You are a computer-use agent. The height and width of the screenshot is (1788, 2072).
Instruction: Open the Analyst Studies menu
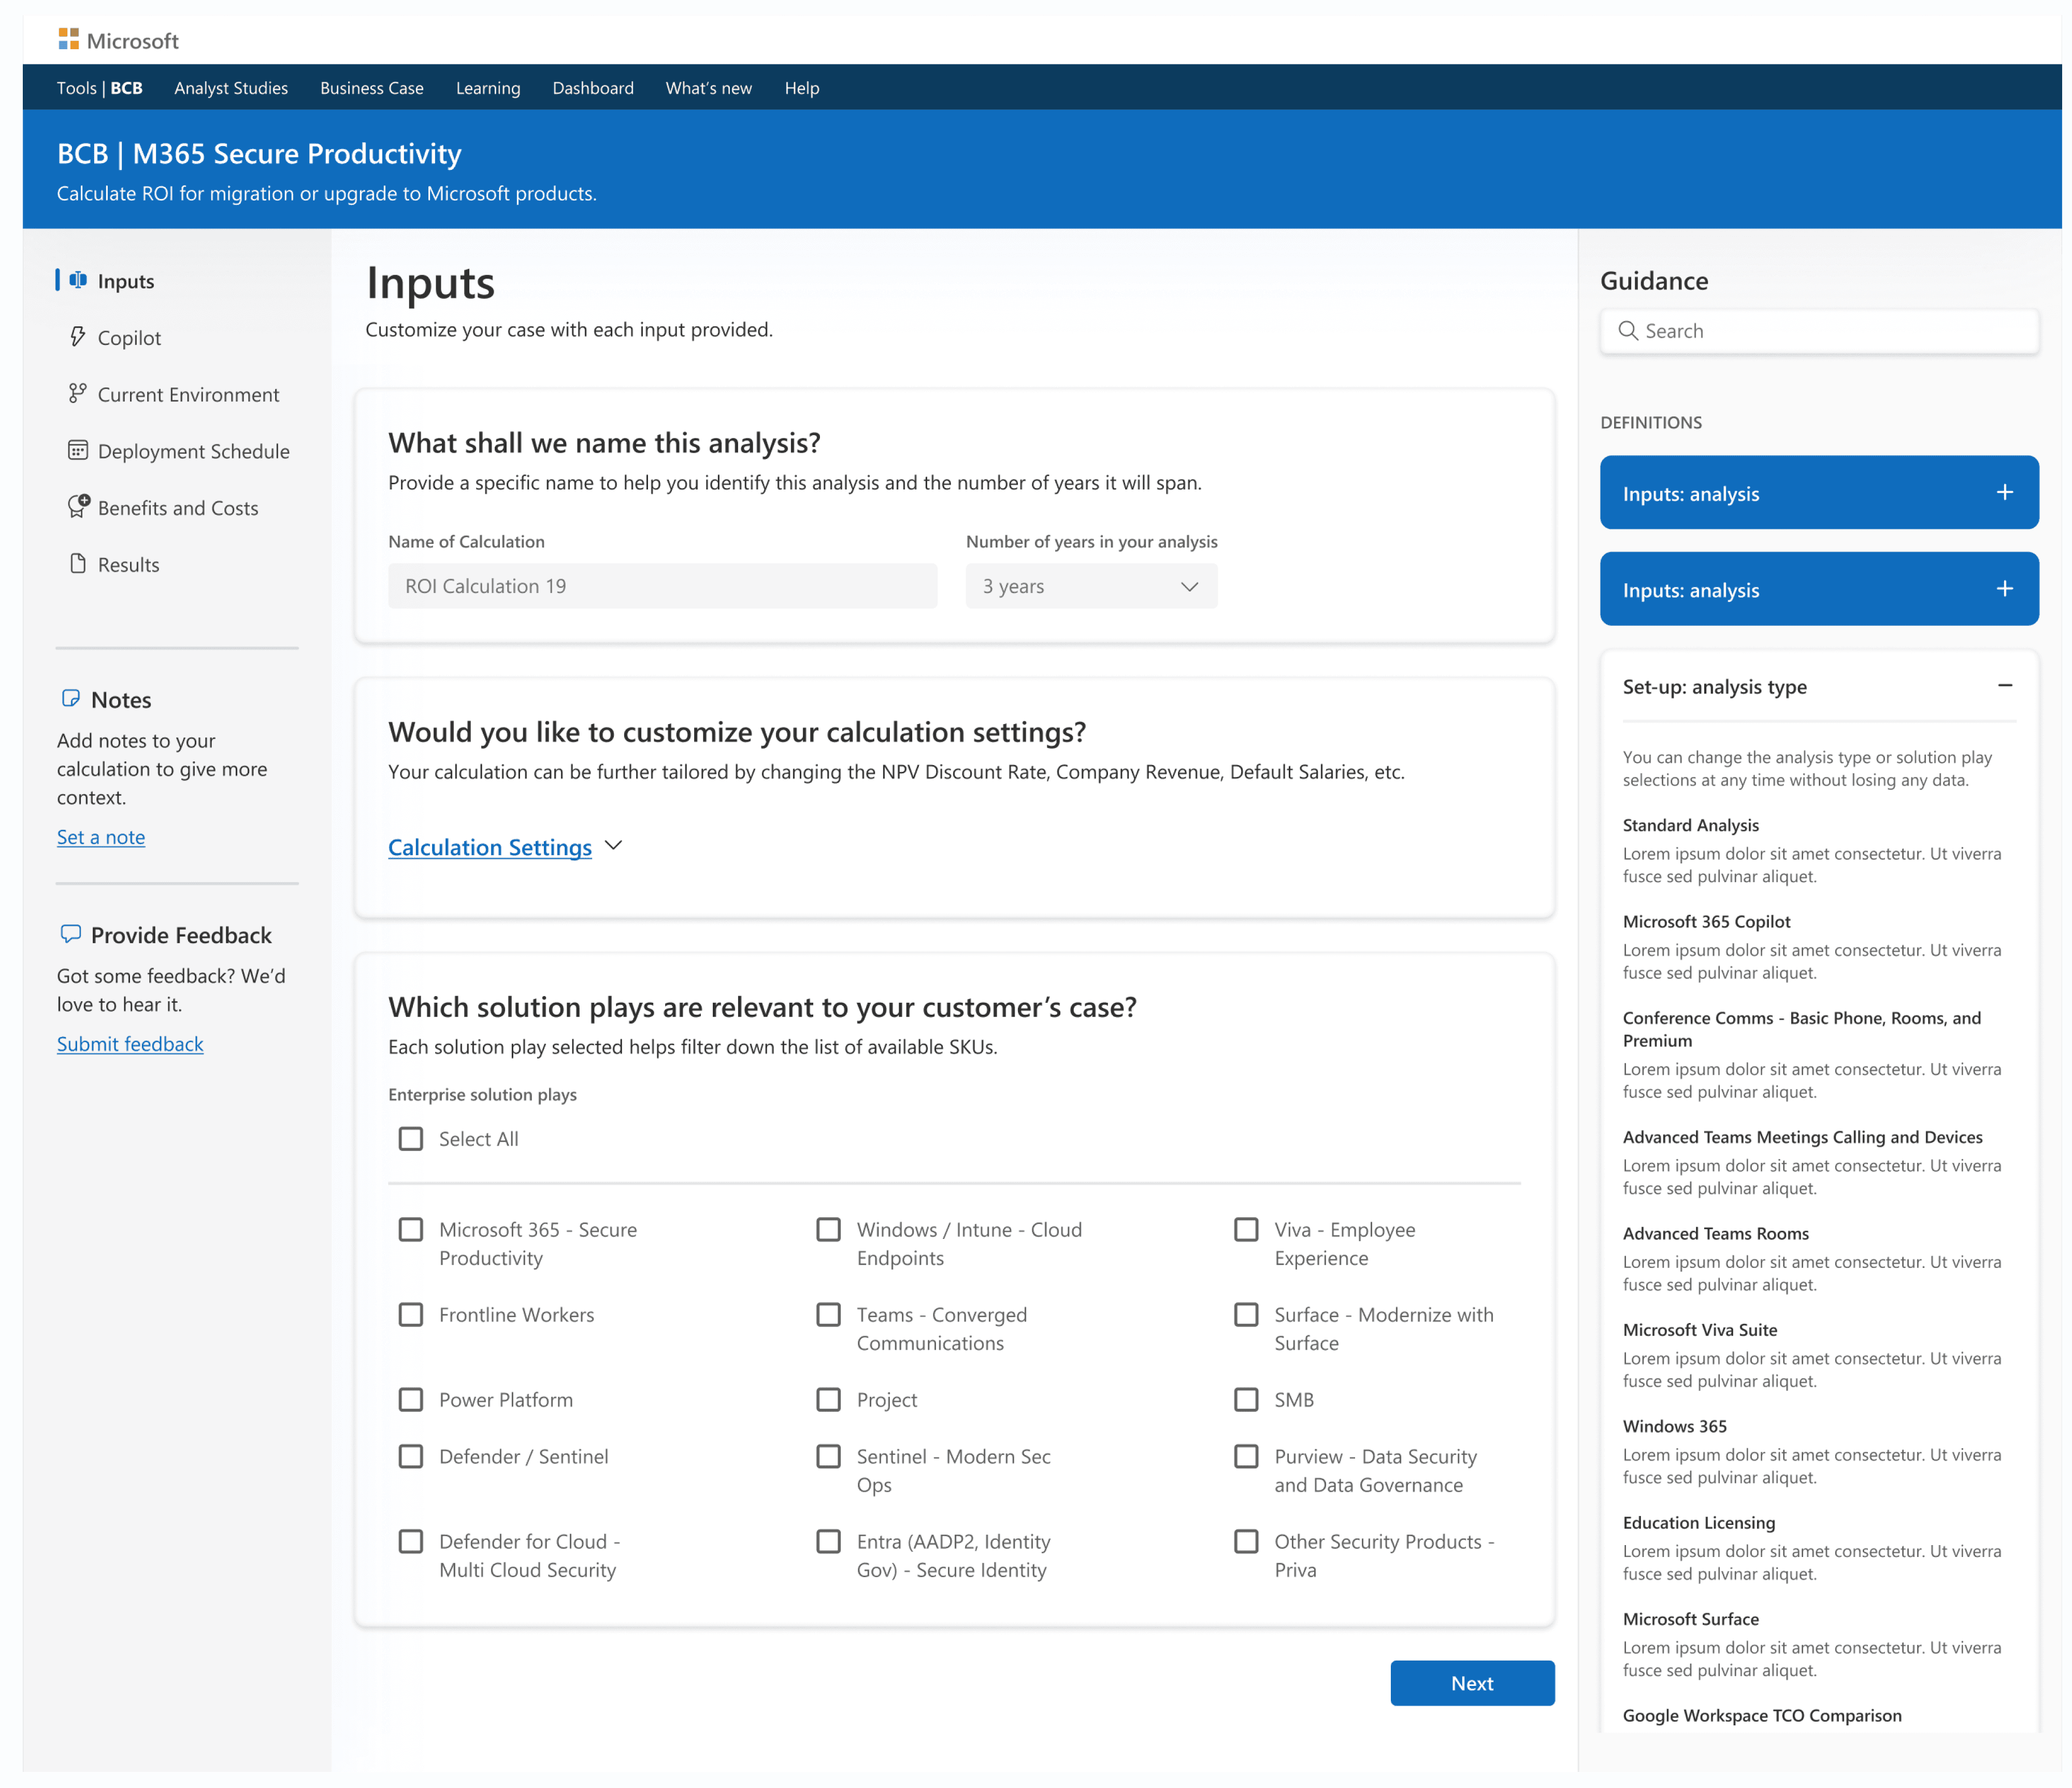[x=231, y=88]
